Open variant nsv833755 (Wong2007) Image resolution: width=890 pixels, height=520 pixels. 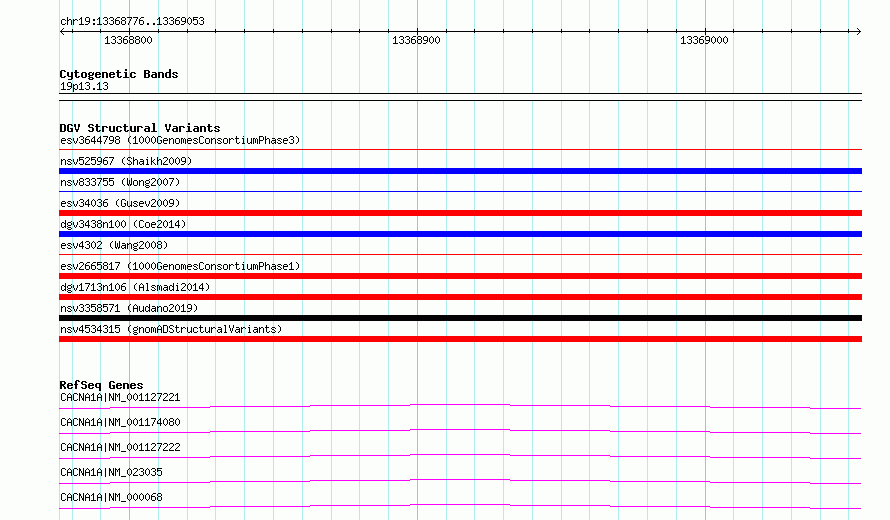click(120, 182)
